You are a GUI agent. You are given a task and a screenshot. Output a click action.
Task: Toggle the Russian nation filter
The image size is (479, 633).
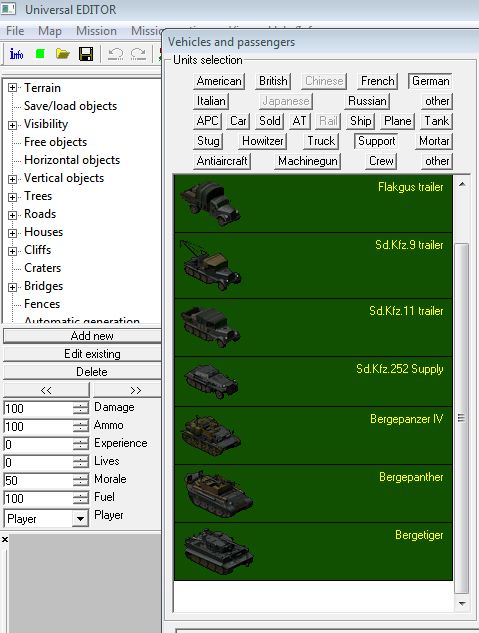pyautogui.click(x=367, y=101)
